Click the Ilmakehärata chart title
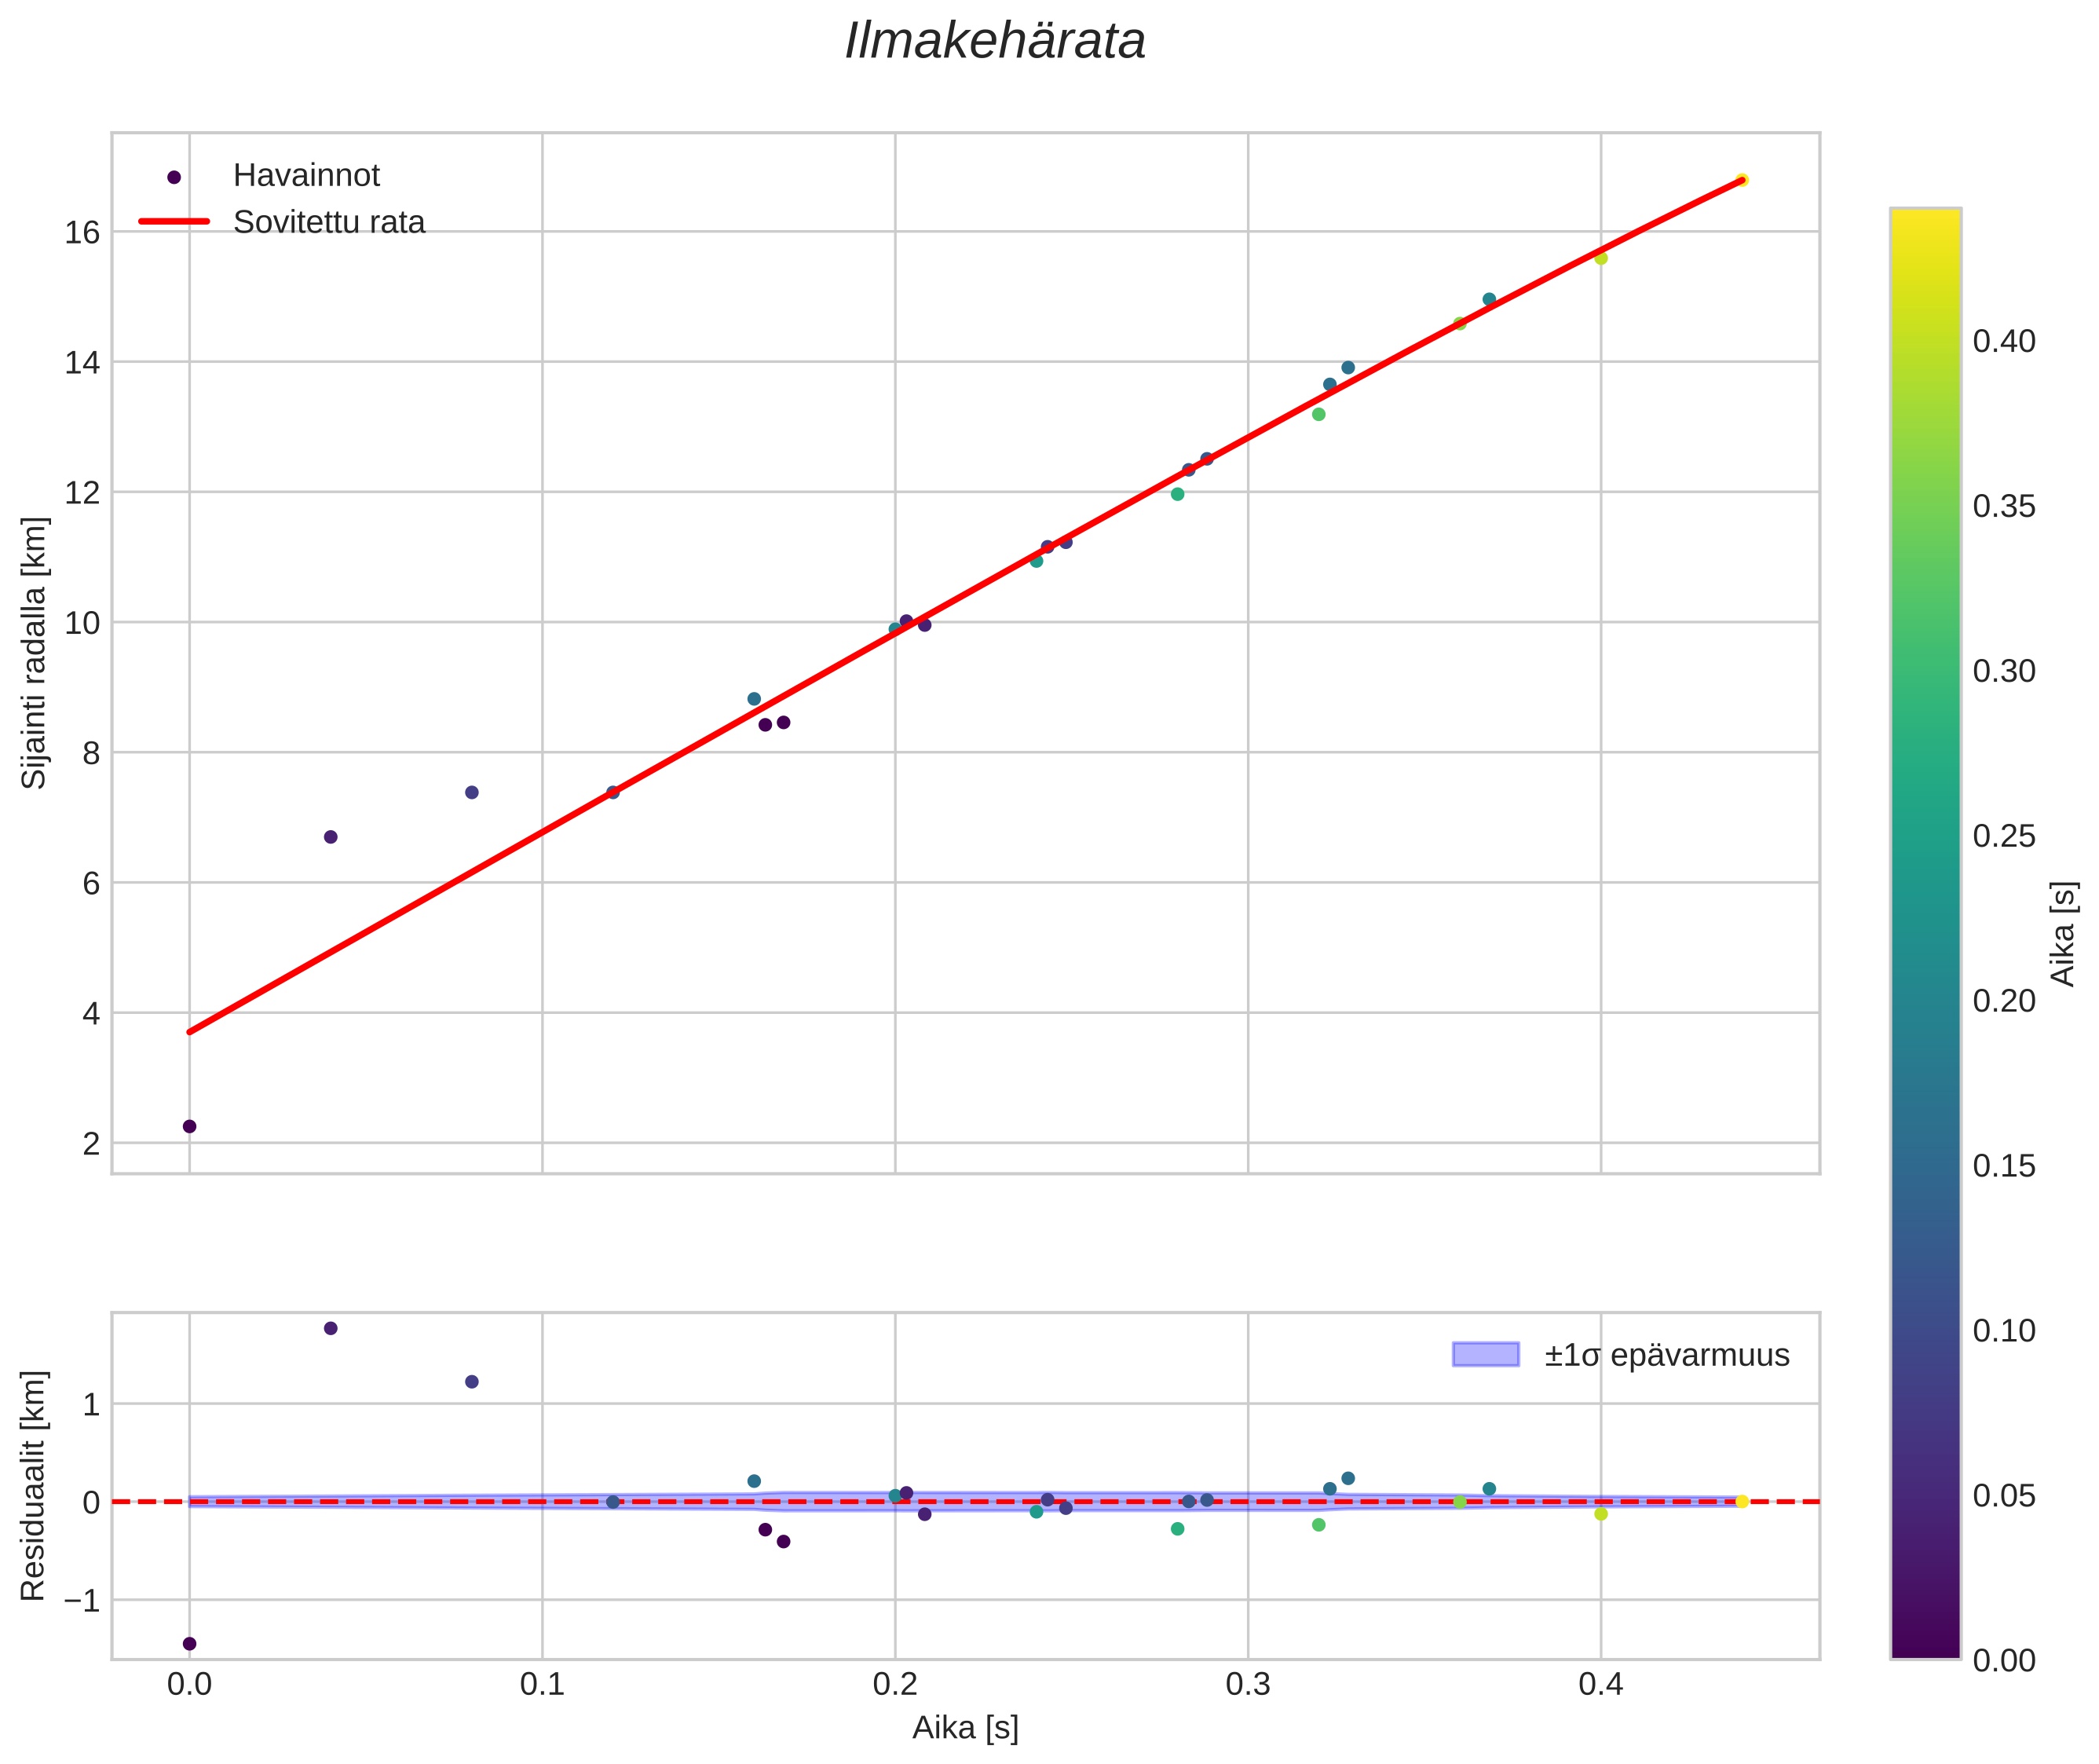 pos(995,42)
